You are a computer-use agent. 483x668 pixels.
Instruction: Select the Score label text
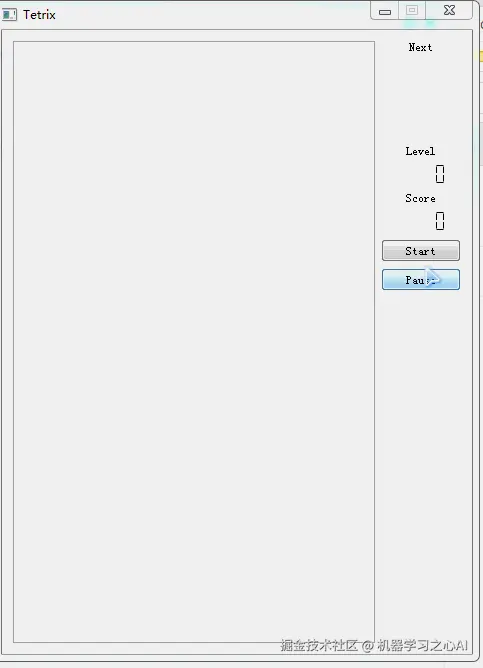(x=420, y=198)
